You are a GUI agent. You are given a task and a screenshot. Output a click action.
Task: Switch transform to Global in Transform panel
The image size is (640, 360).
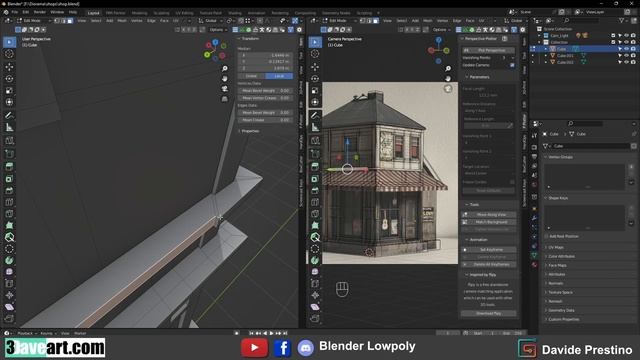[251, 76]
